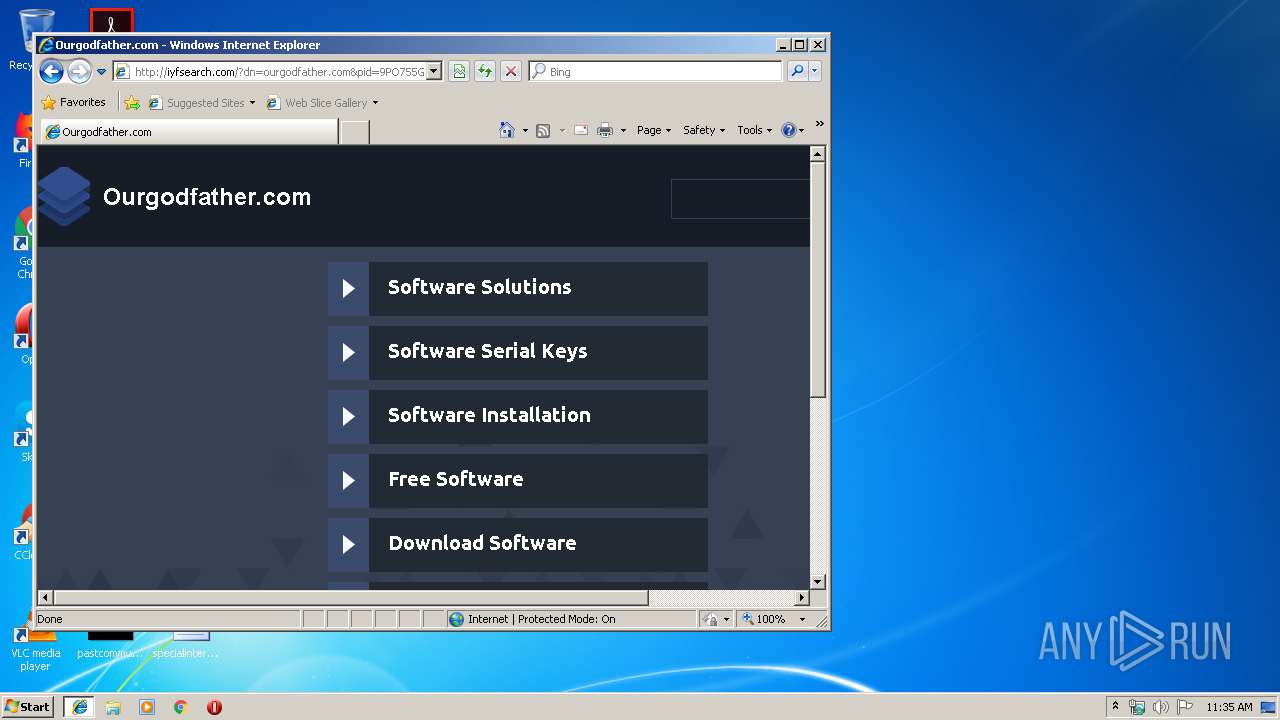Viewport: 1280px width, 720px height.
Task: Click the arrow beside Free Software
Action: click(348, 480)
